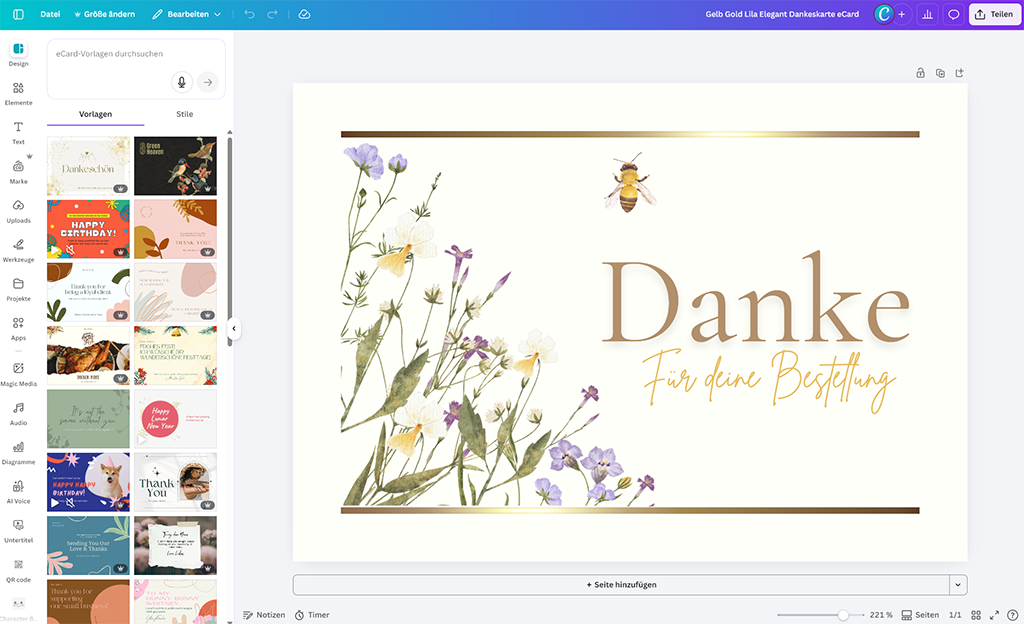The height and width of the screenshot is (624, 1024).
Task: Submit search with arrow button
Action: tap(208, 82)
